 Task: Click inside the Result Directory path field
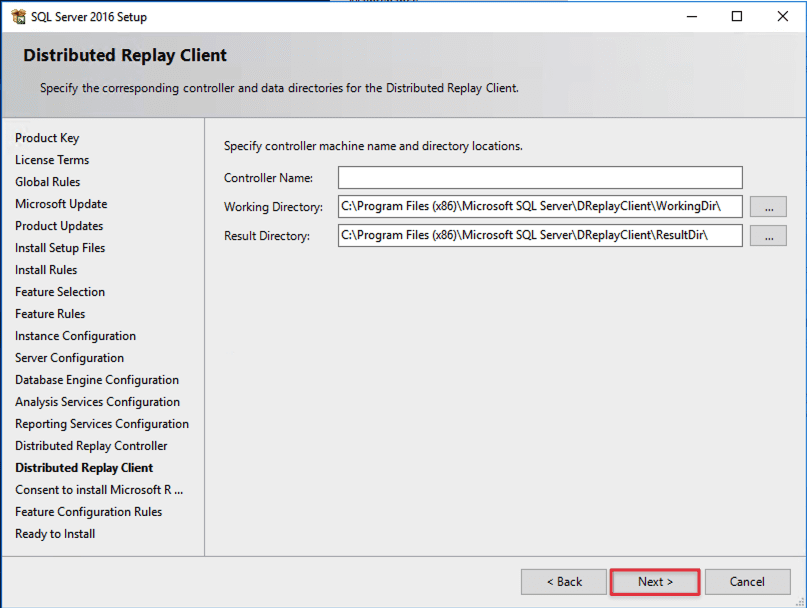pyautogui.click(x=540, y=236)
